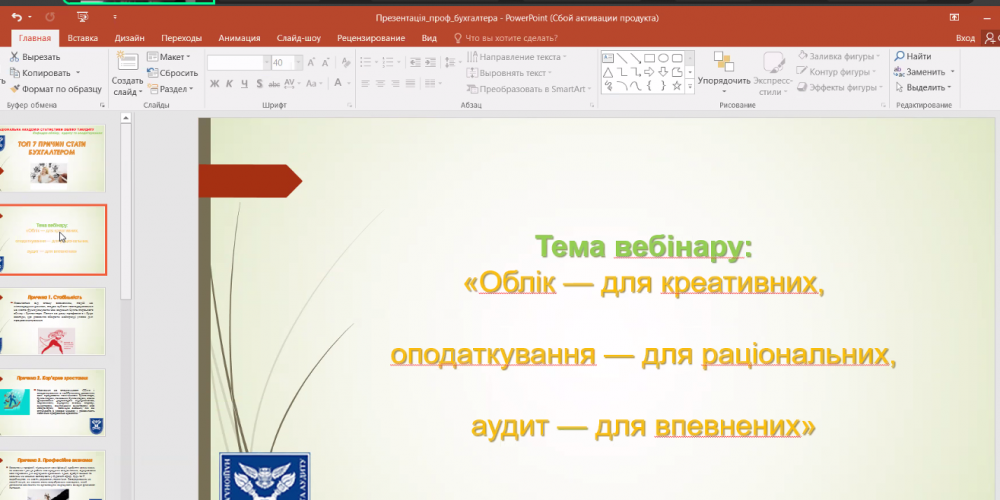This screenshot has height=500, width=1000.
Task: Click the Вход (Sign in) link
Action: (x=965, y=38)
